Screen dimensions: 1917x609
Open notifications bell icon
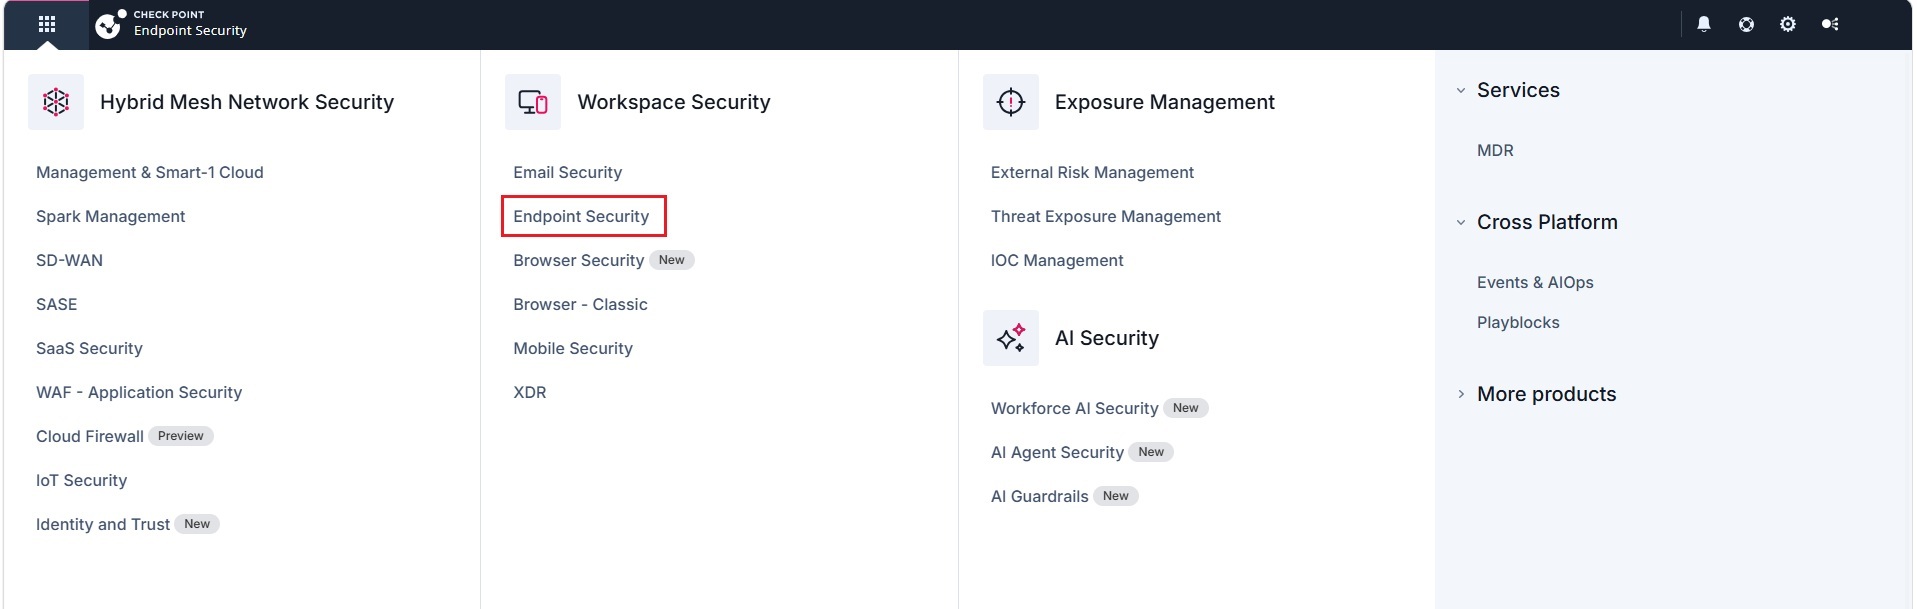(x=1704, y=24)
